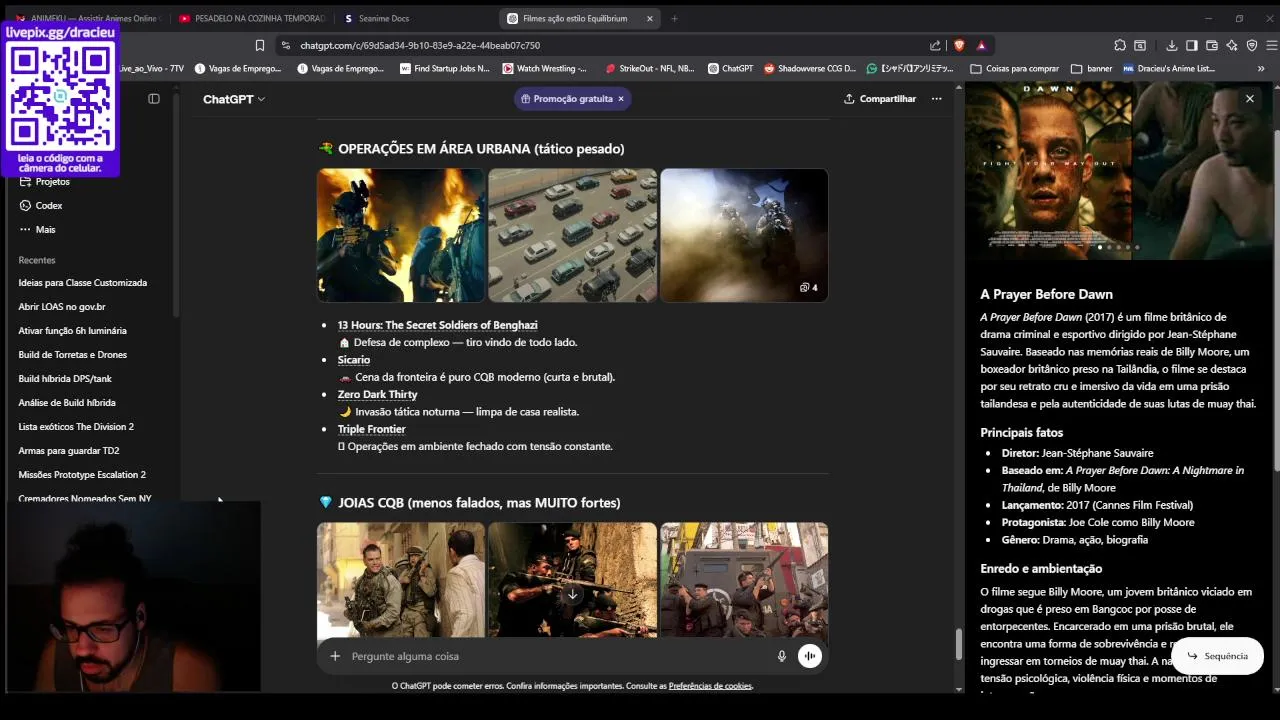Click the microphone dictation icon
Screen dimensions: 1280x720
tap(782, 656)
